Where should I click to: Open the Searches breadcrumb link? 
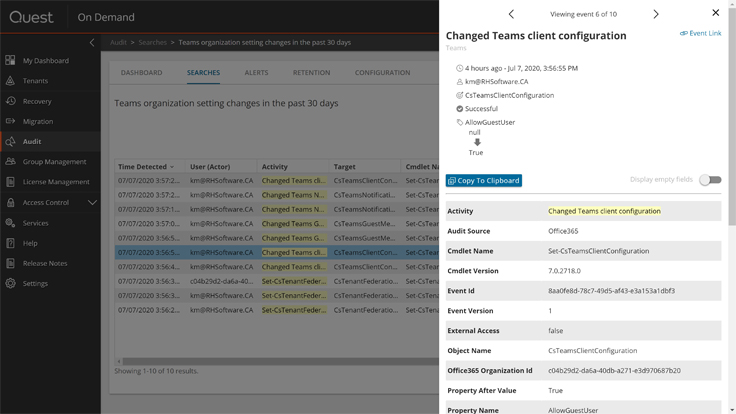153,42
